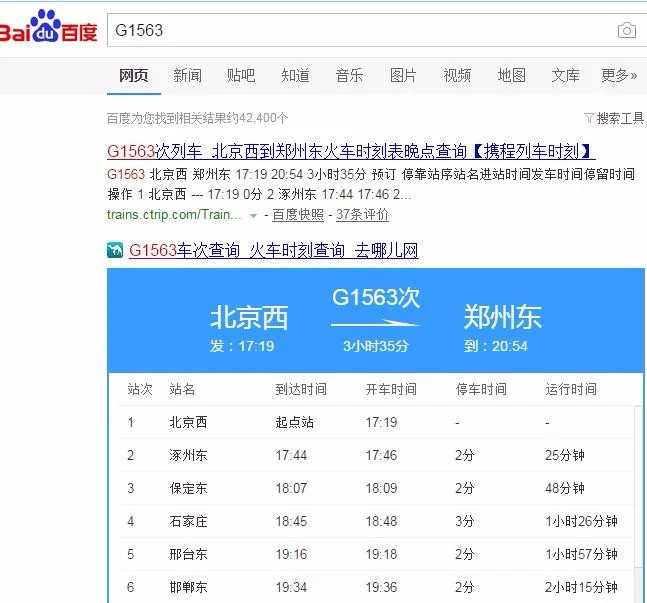The width and height of the screenshot is (647, 603).
Task: Click the 郑州东 arrival station heading
Action: click(x=503, y=317)
